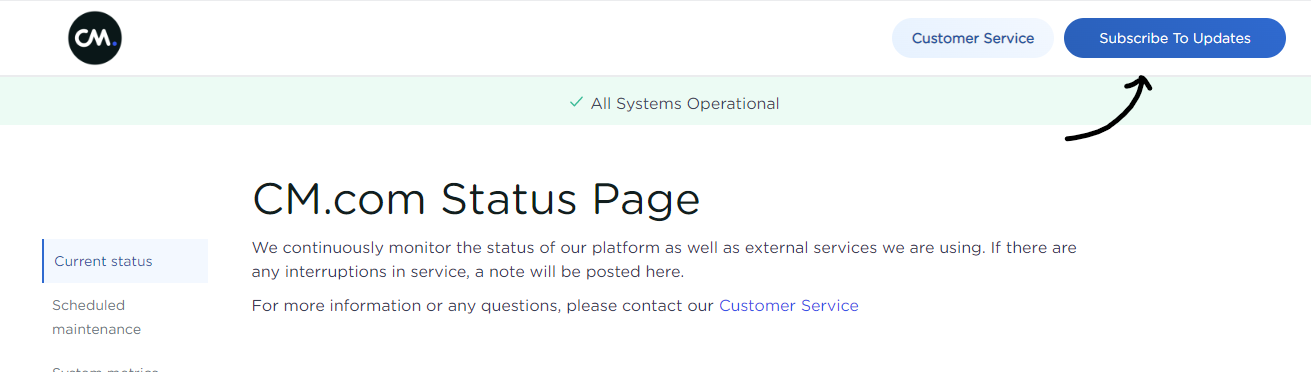Go to the System metrics sidebar item
The image size is (1311, 372).
pos(105,369)
